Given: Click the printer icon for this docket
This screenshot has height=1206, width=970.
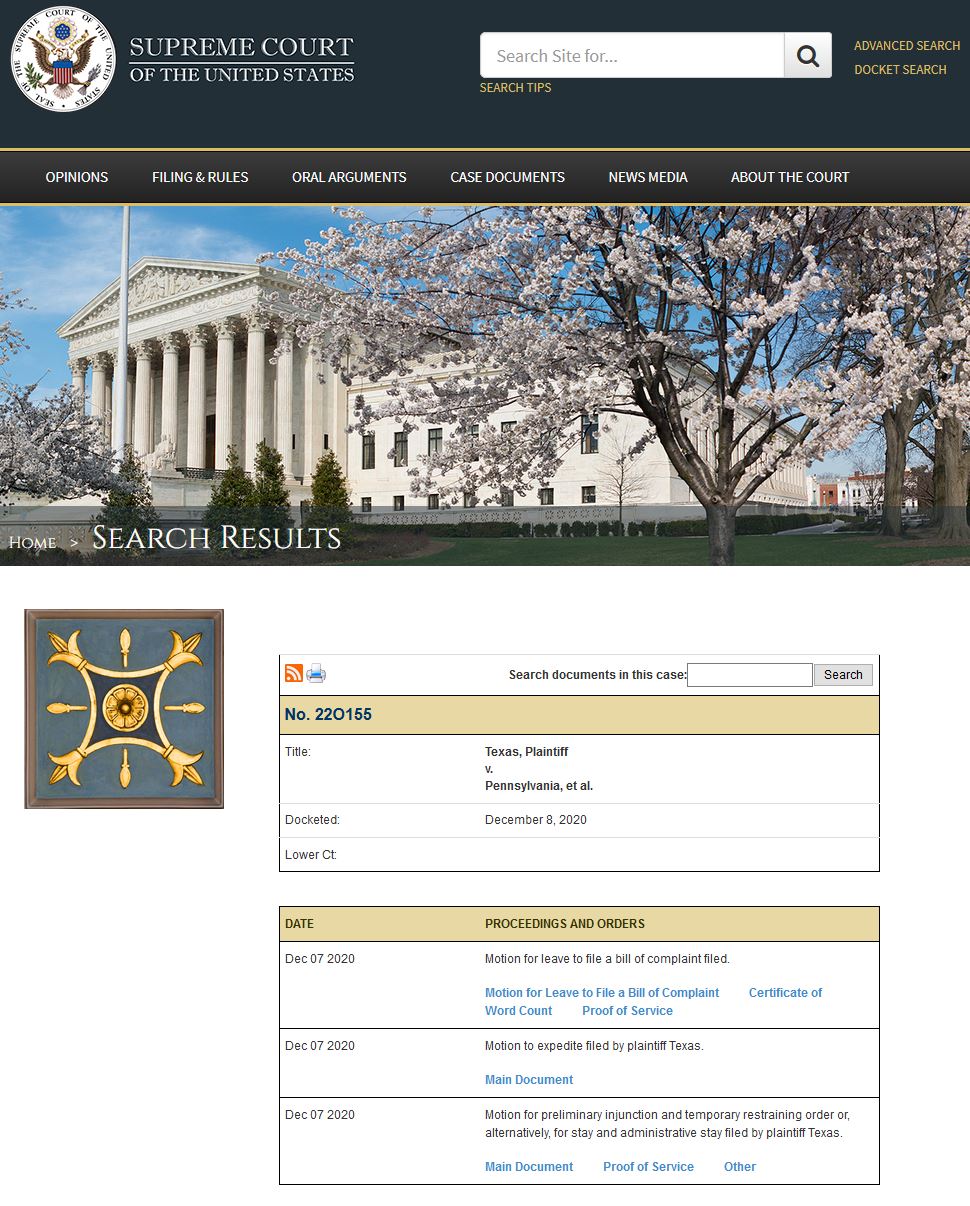Looking at the screenshot, I should click(x=316, y=673).
